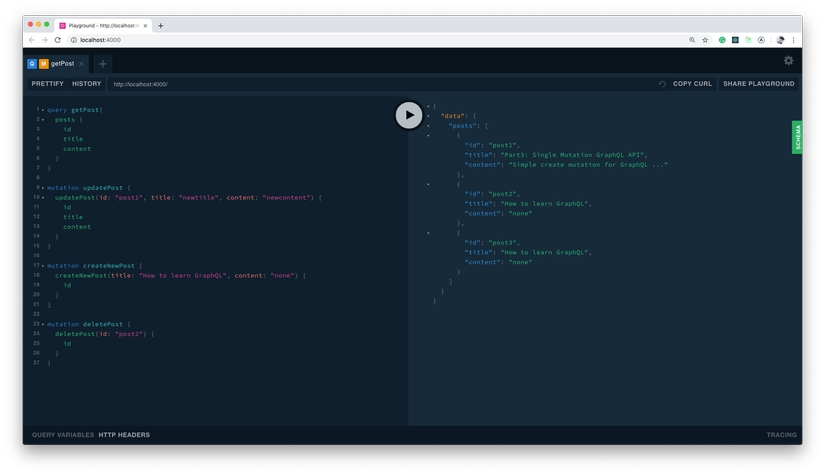Open the green SCHEMA side tab
The image size is (825, 475).
point(797,137)
